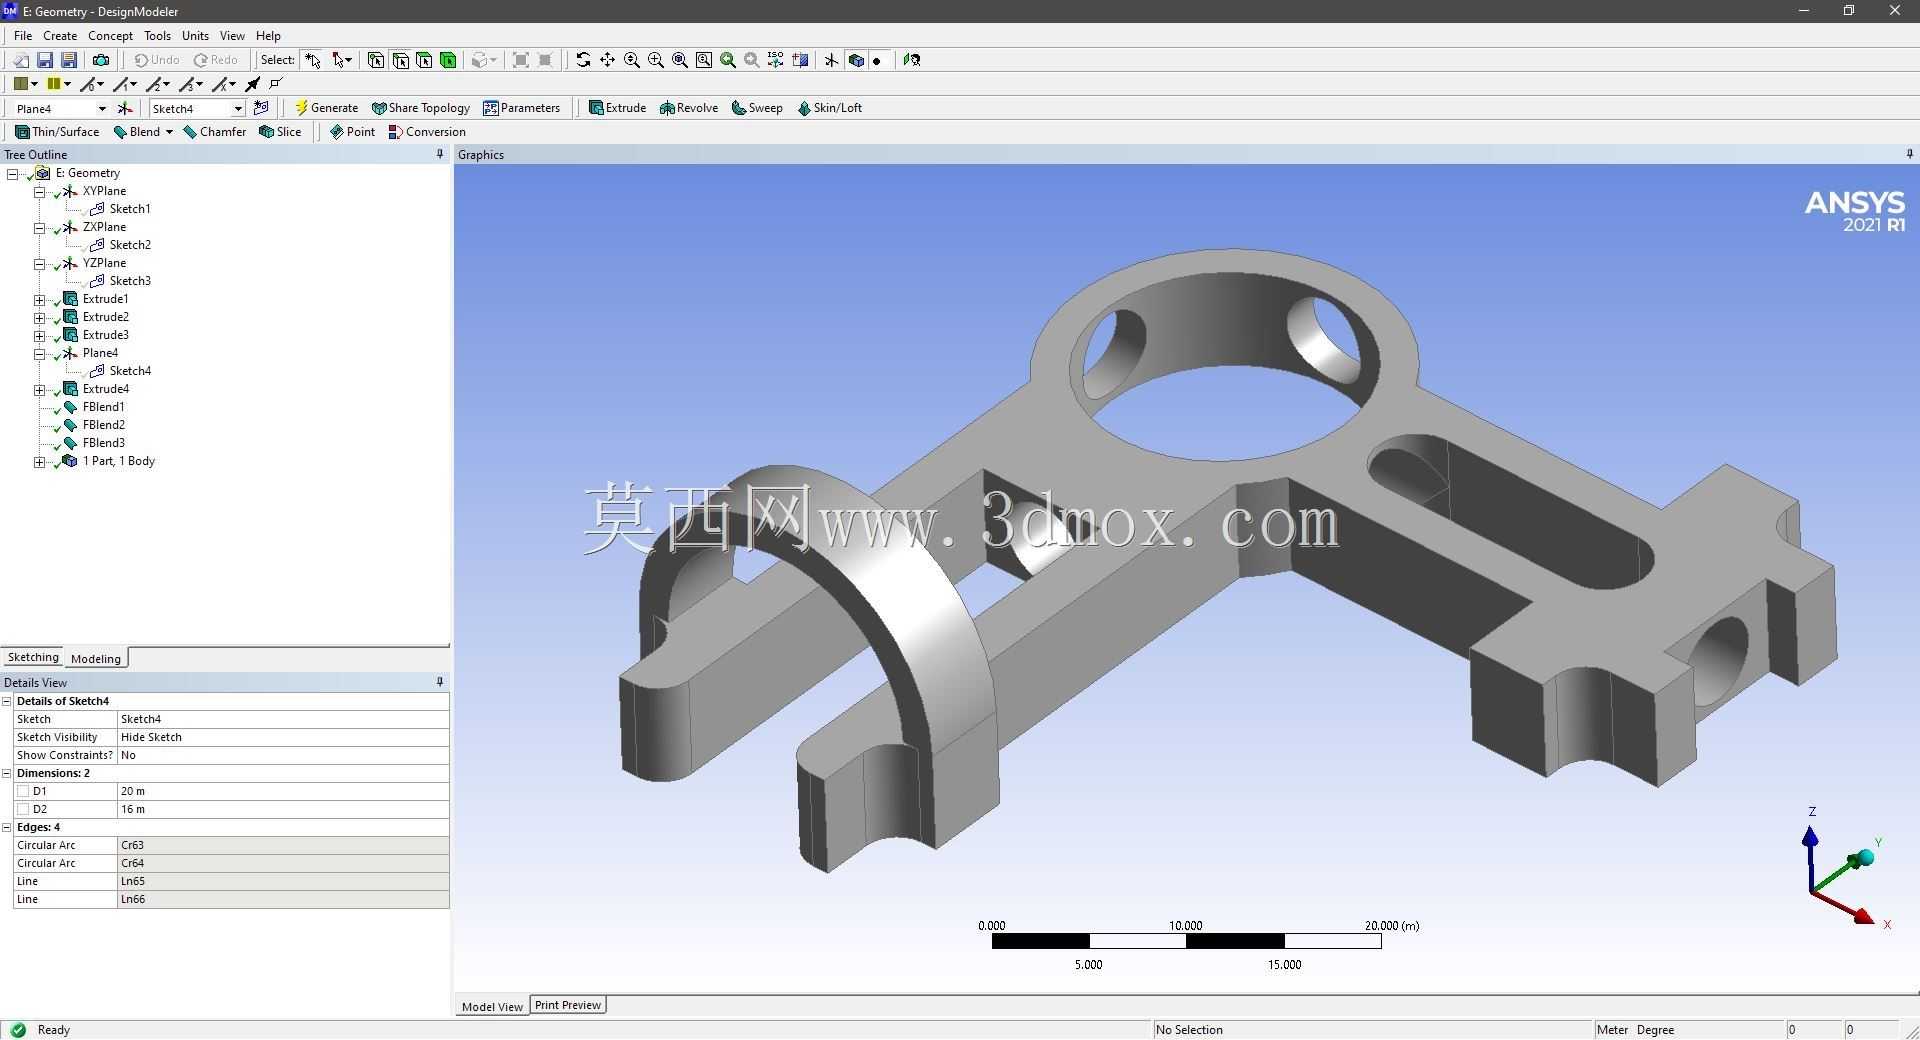
Task: Enable the Edges selection filter
Action: (400, 60)
